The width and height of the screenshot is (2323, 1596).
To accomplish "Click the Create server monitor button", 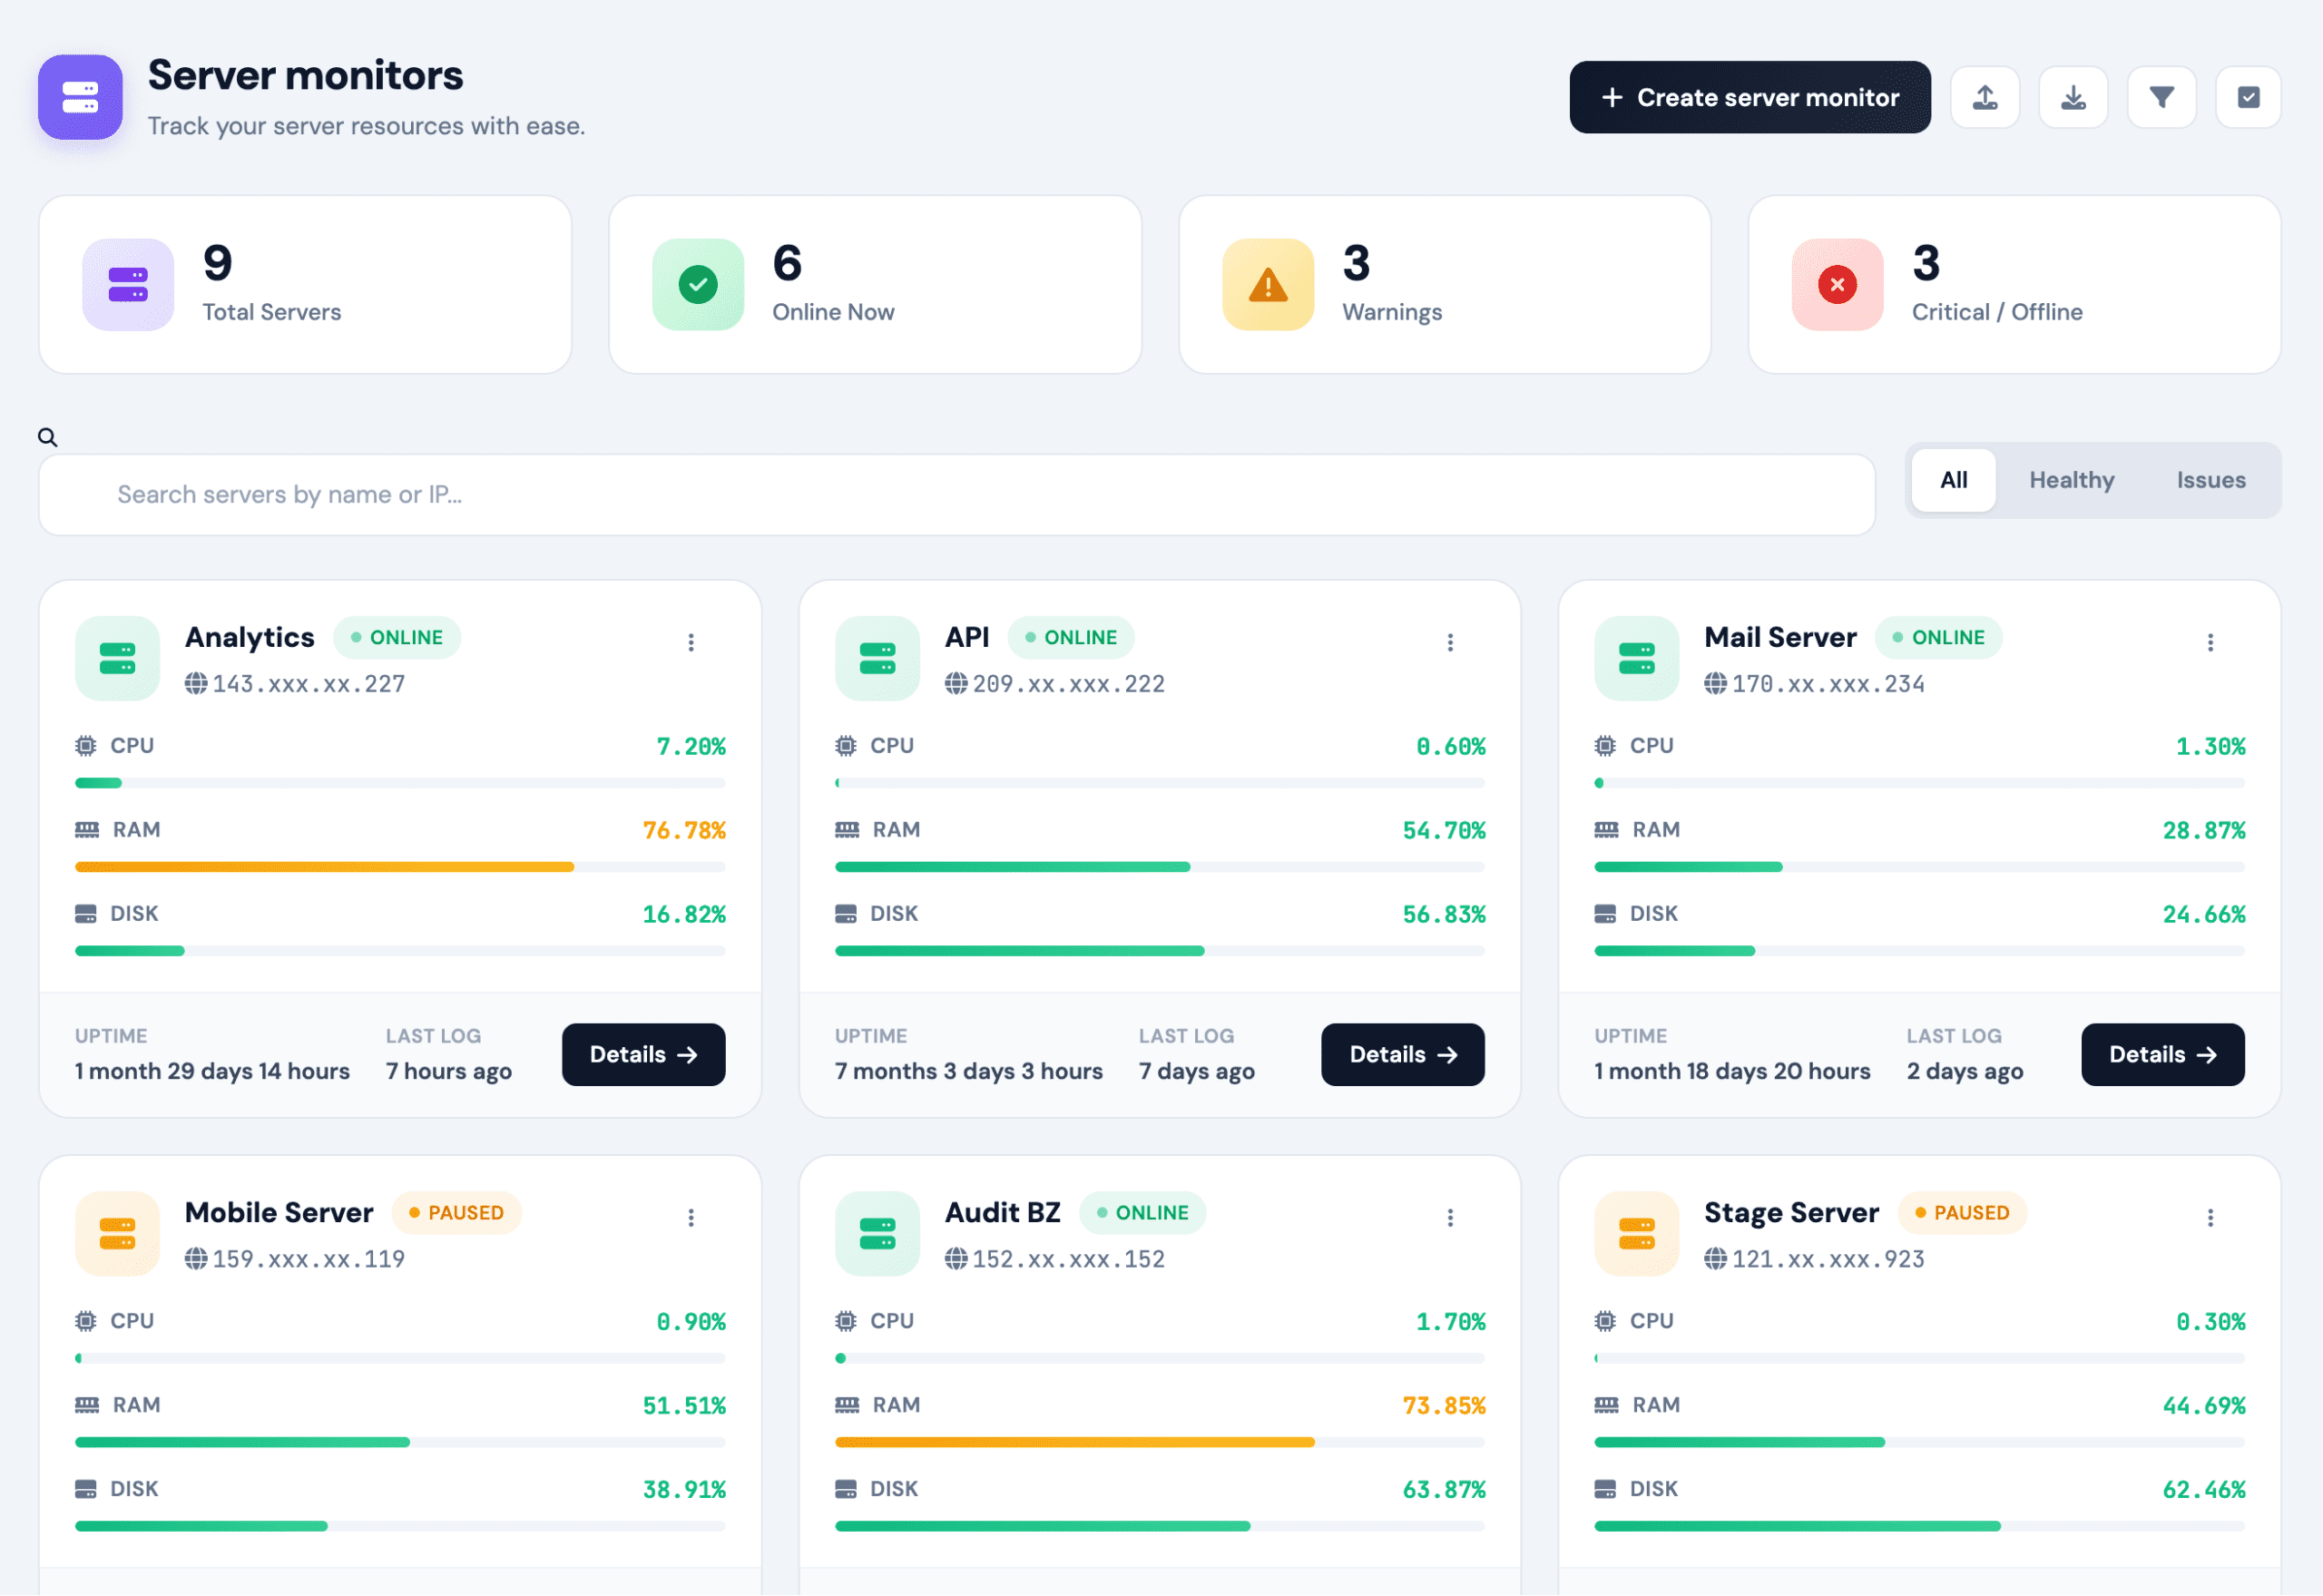I will coord(1750,97).
